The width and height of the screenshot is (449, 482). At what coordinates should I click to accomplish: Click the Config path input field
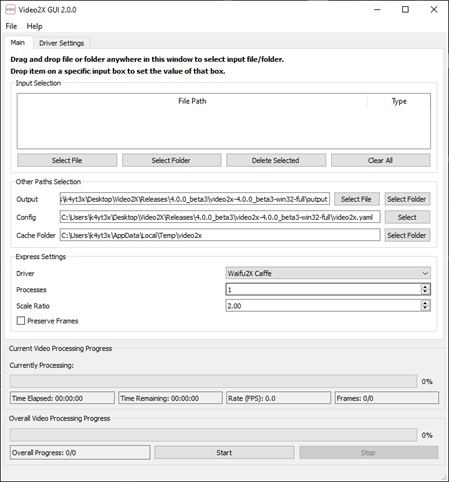[220, 217]
